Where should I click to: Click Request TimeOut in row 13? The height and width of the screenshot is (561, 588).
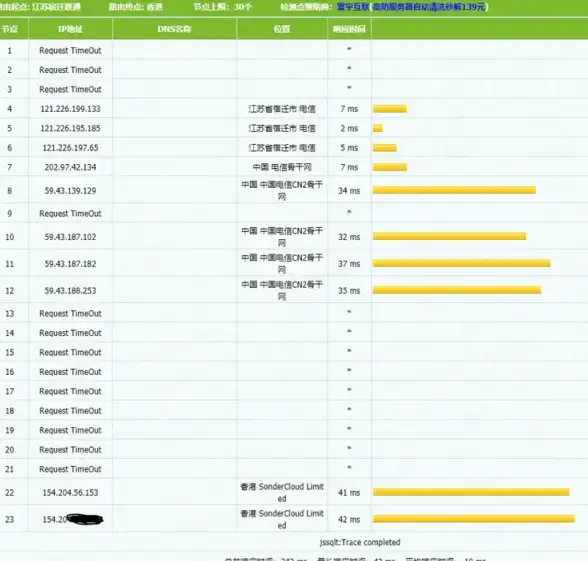coord(70,314)
